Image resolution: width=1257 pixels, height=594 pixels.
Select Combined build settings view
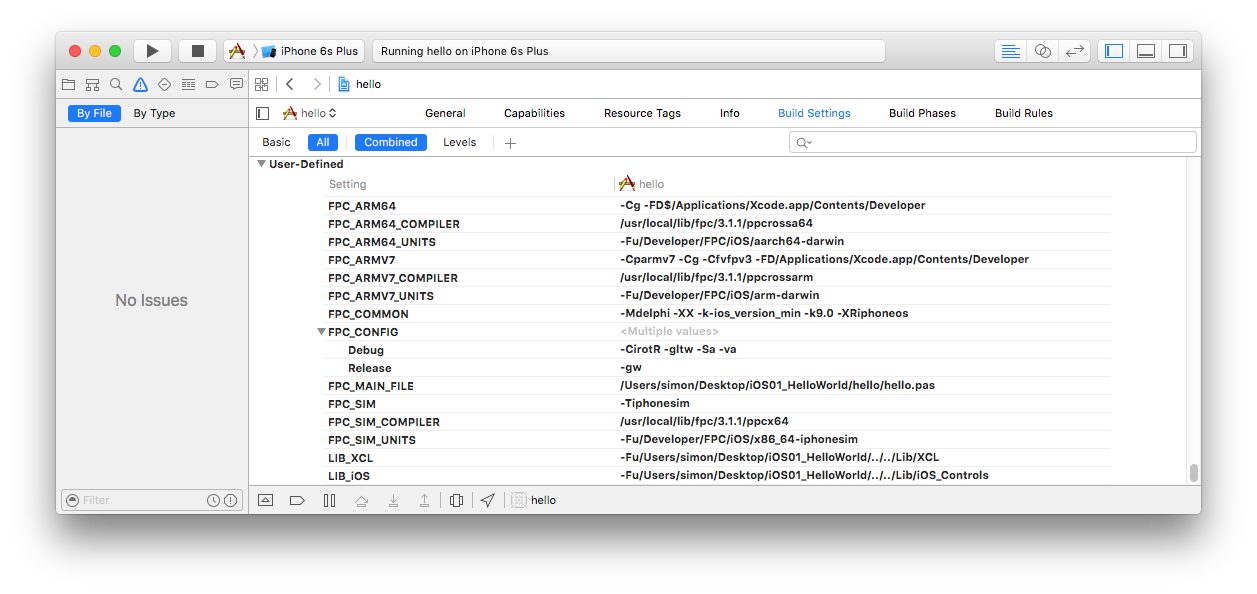click(x=391, y=142)
